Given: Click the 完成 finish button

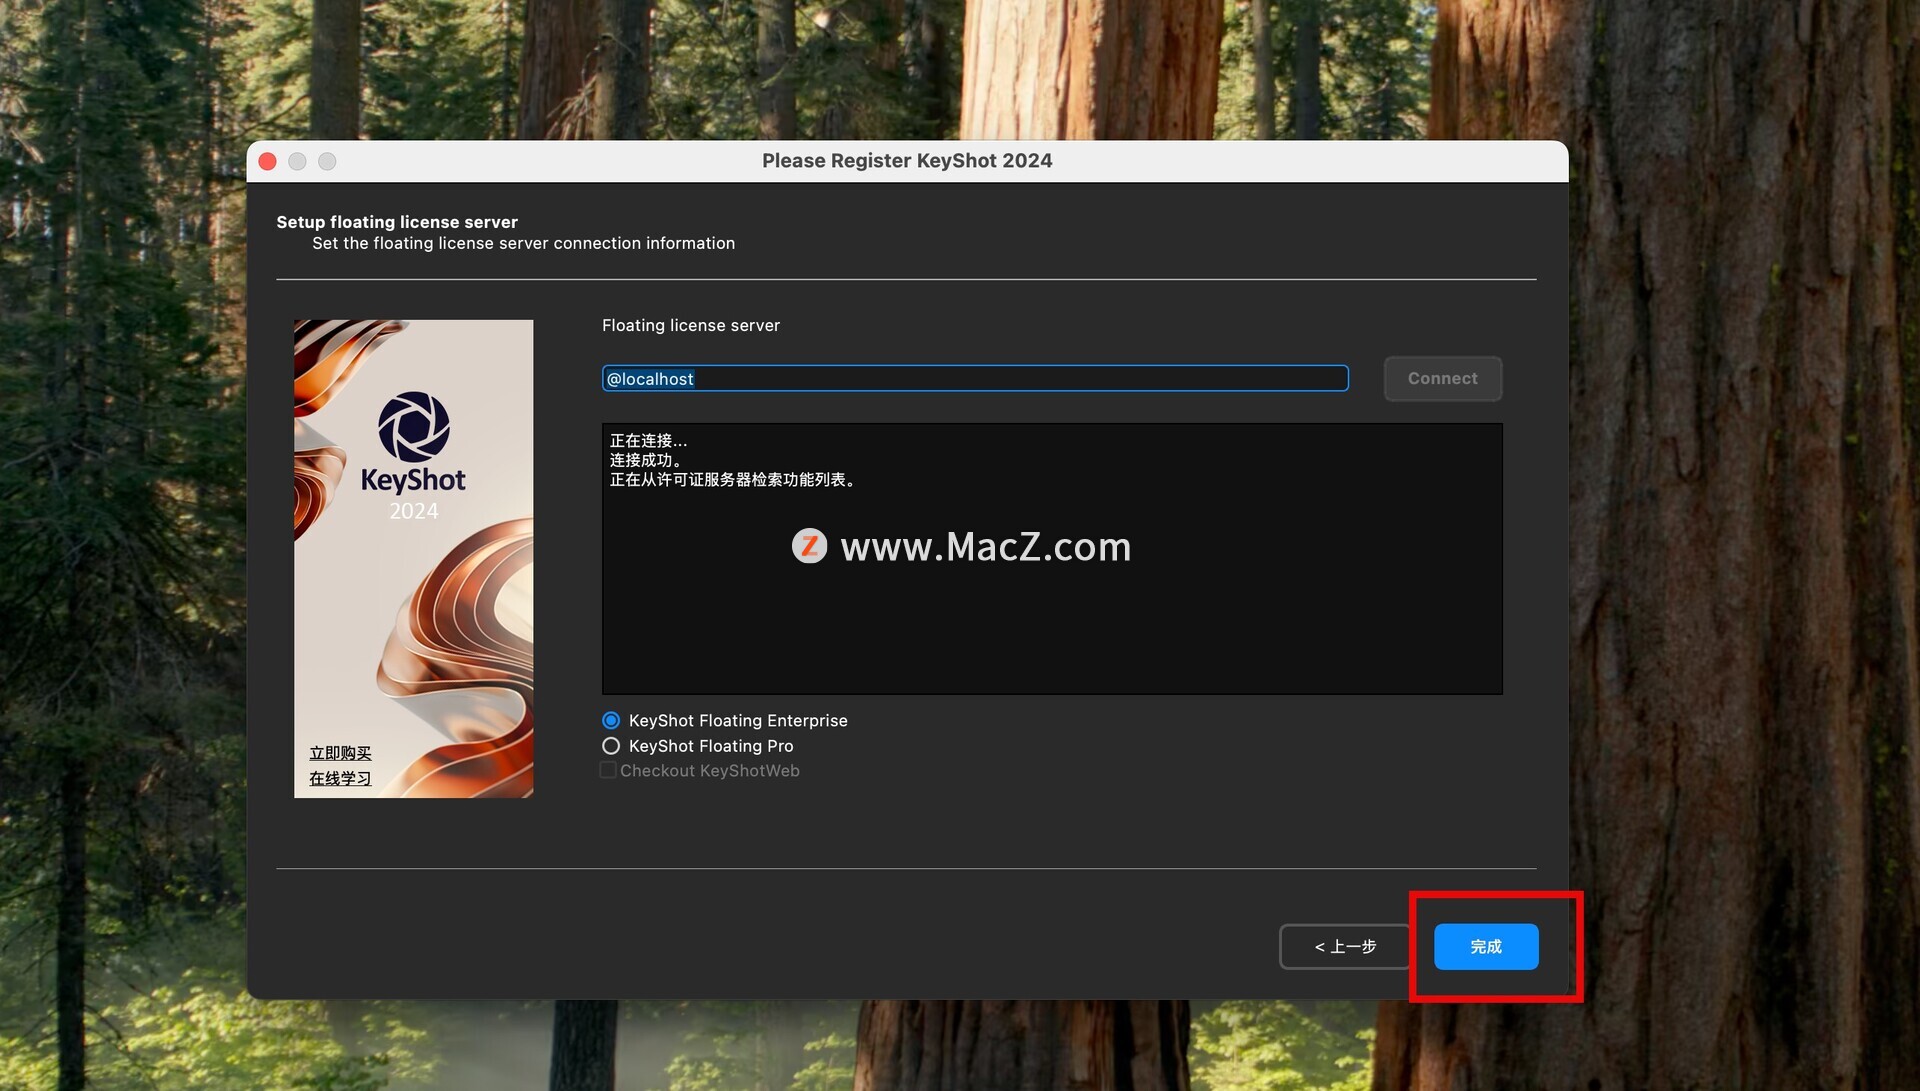Looking at the screenshot, I should click(1486, 946).
